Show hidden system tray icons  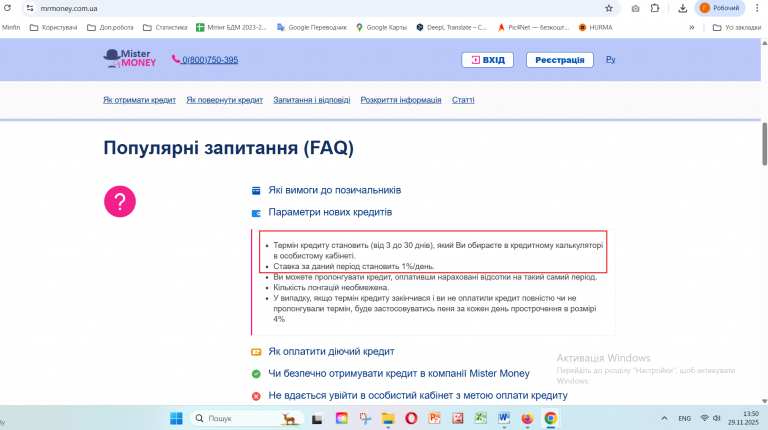[664, 418]
